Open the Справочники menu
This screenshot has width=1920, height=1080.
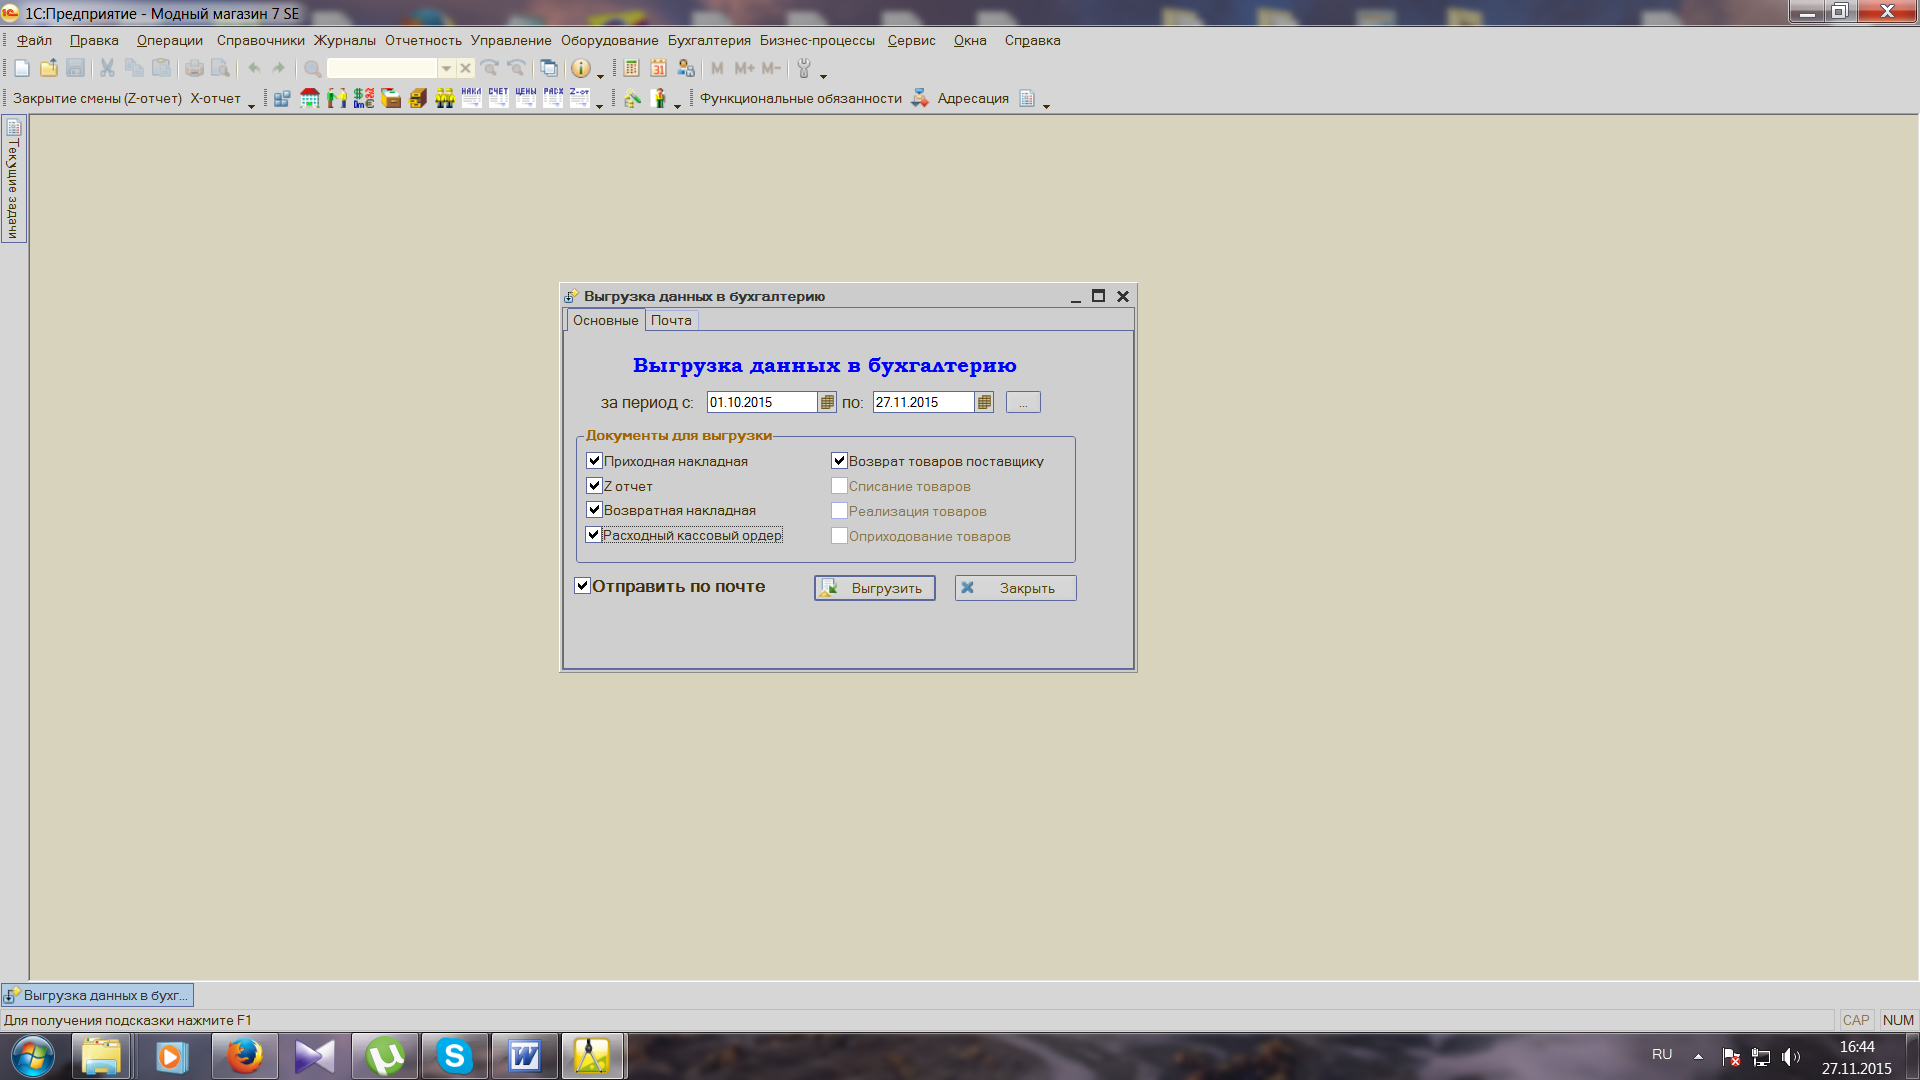tap(260, 40)
